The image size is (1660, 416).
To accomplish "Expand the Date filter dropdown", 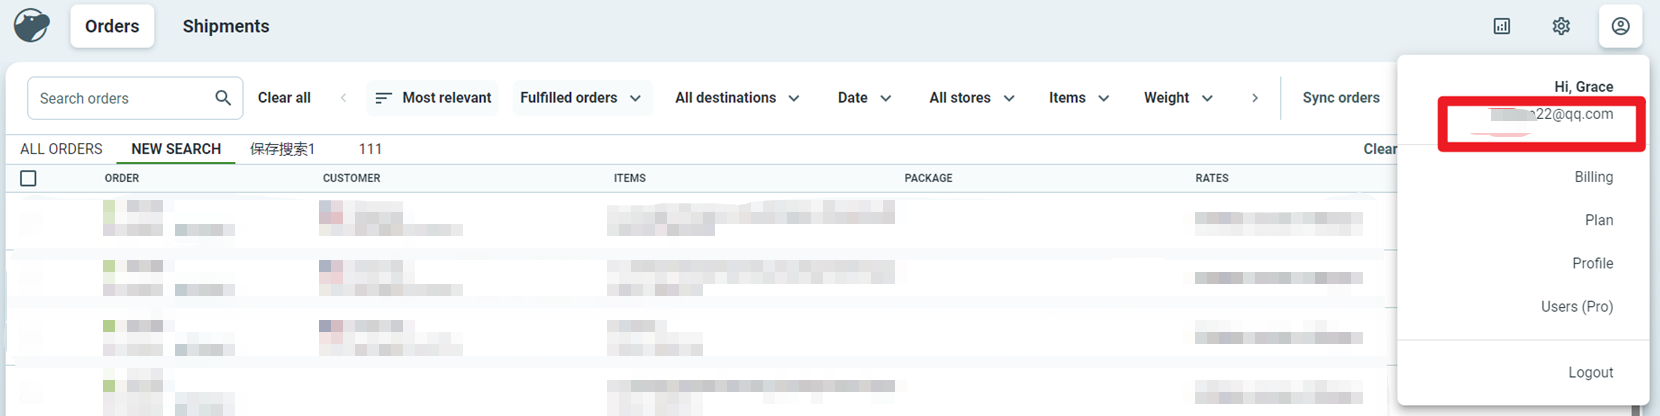I will (x=864, y=98).
